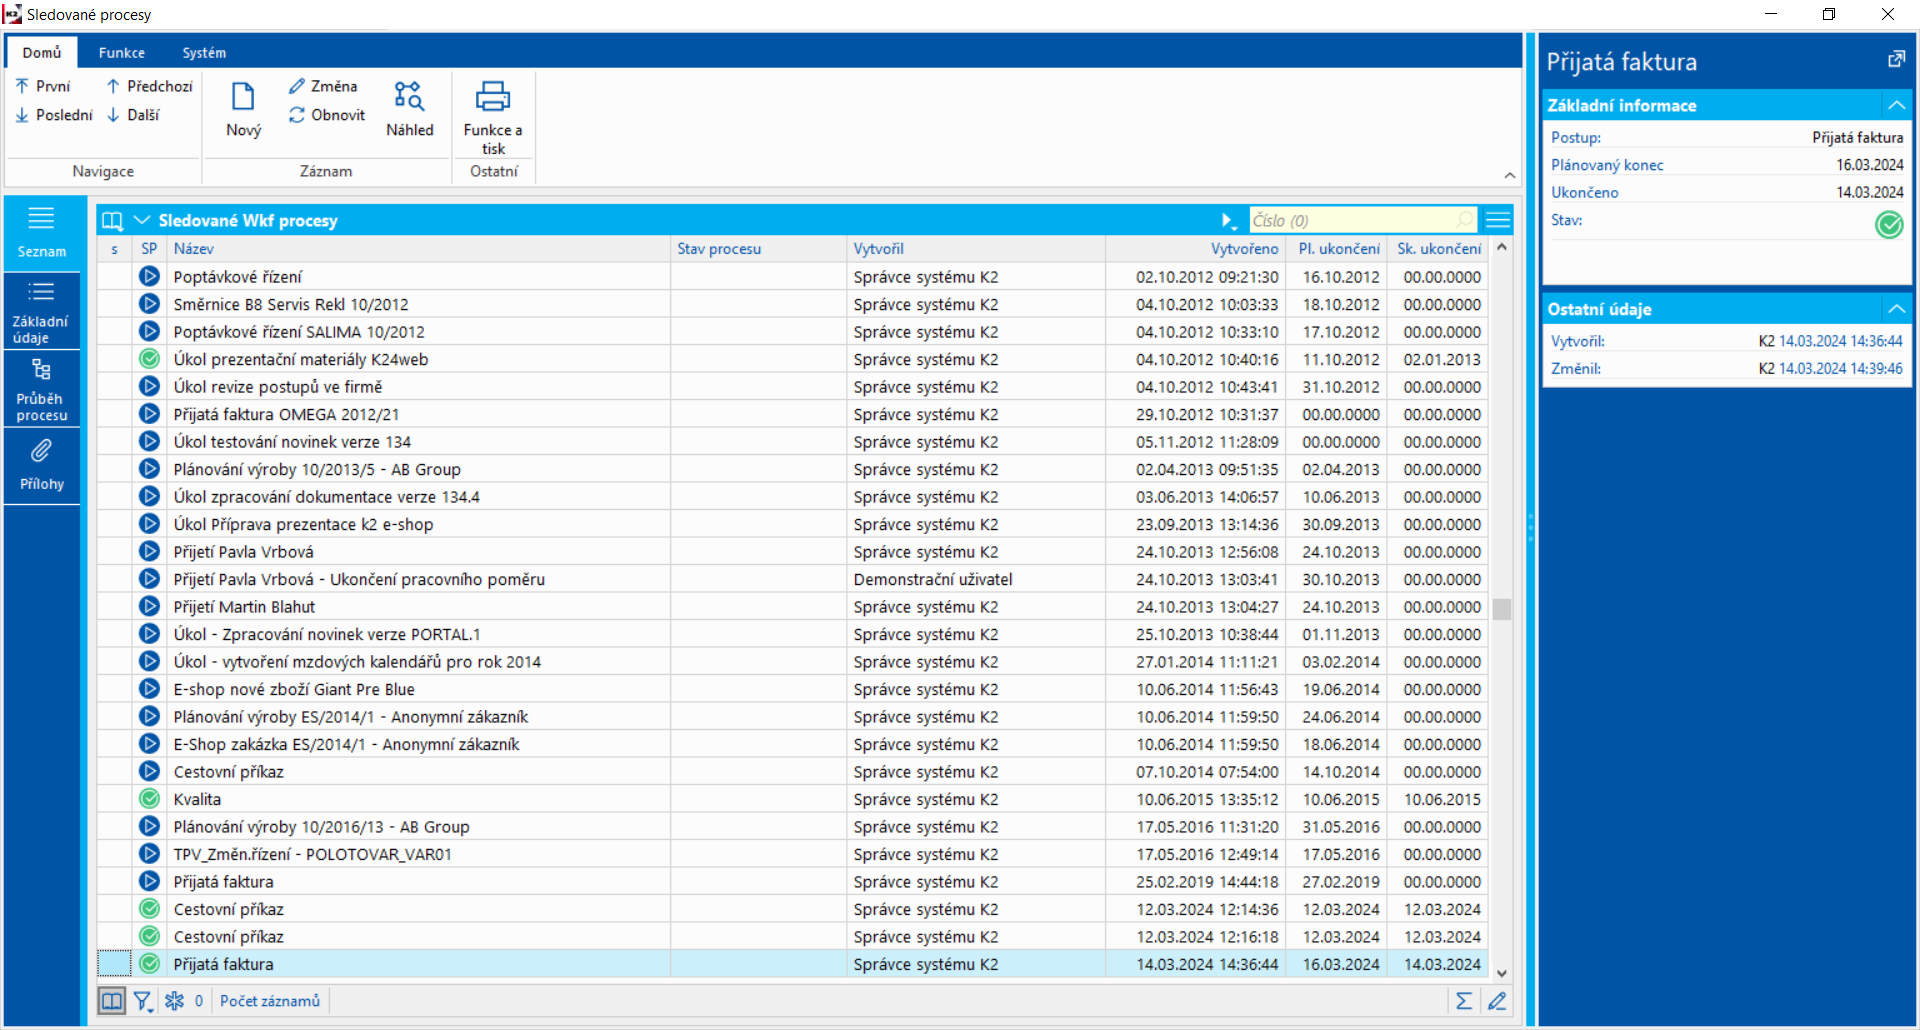
Task: Toggle the book view button in status bar
Action: point(112,1001)
